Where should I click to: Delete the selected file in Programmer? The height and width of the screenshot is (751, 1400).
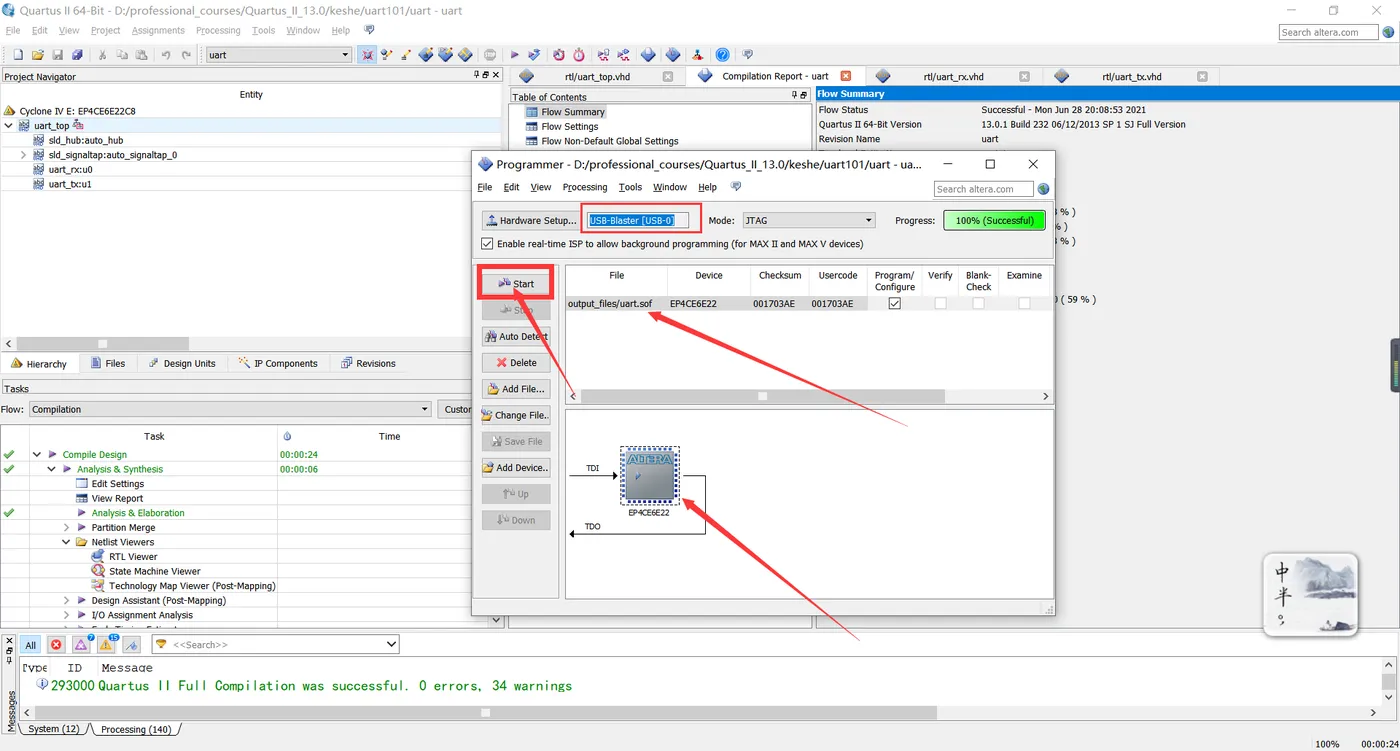(x=516, y=363)
